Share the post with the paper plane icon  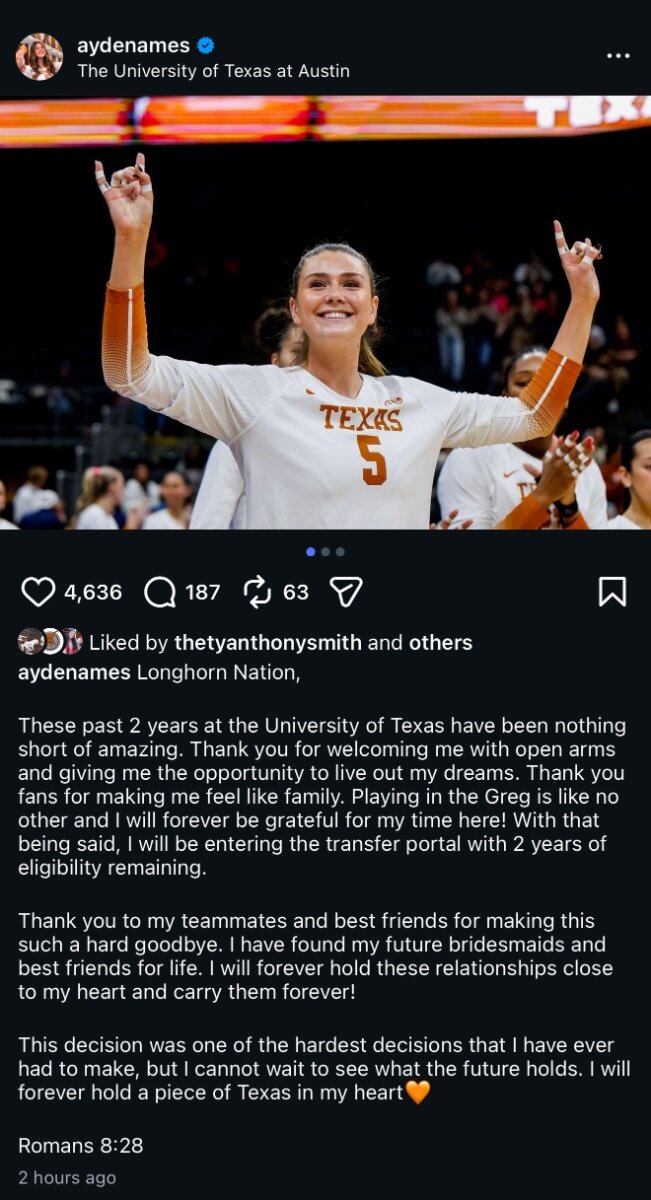click(345, 592)
